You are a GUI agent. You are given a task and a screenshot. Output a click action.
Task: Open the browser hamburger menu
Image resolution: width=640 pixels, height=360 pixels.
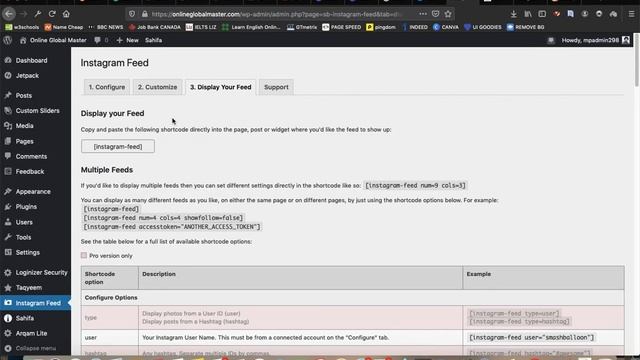tap(631, 14)
